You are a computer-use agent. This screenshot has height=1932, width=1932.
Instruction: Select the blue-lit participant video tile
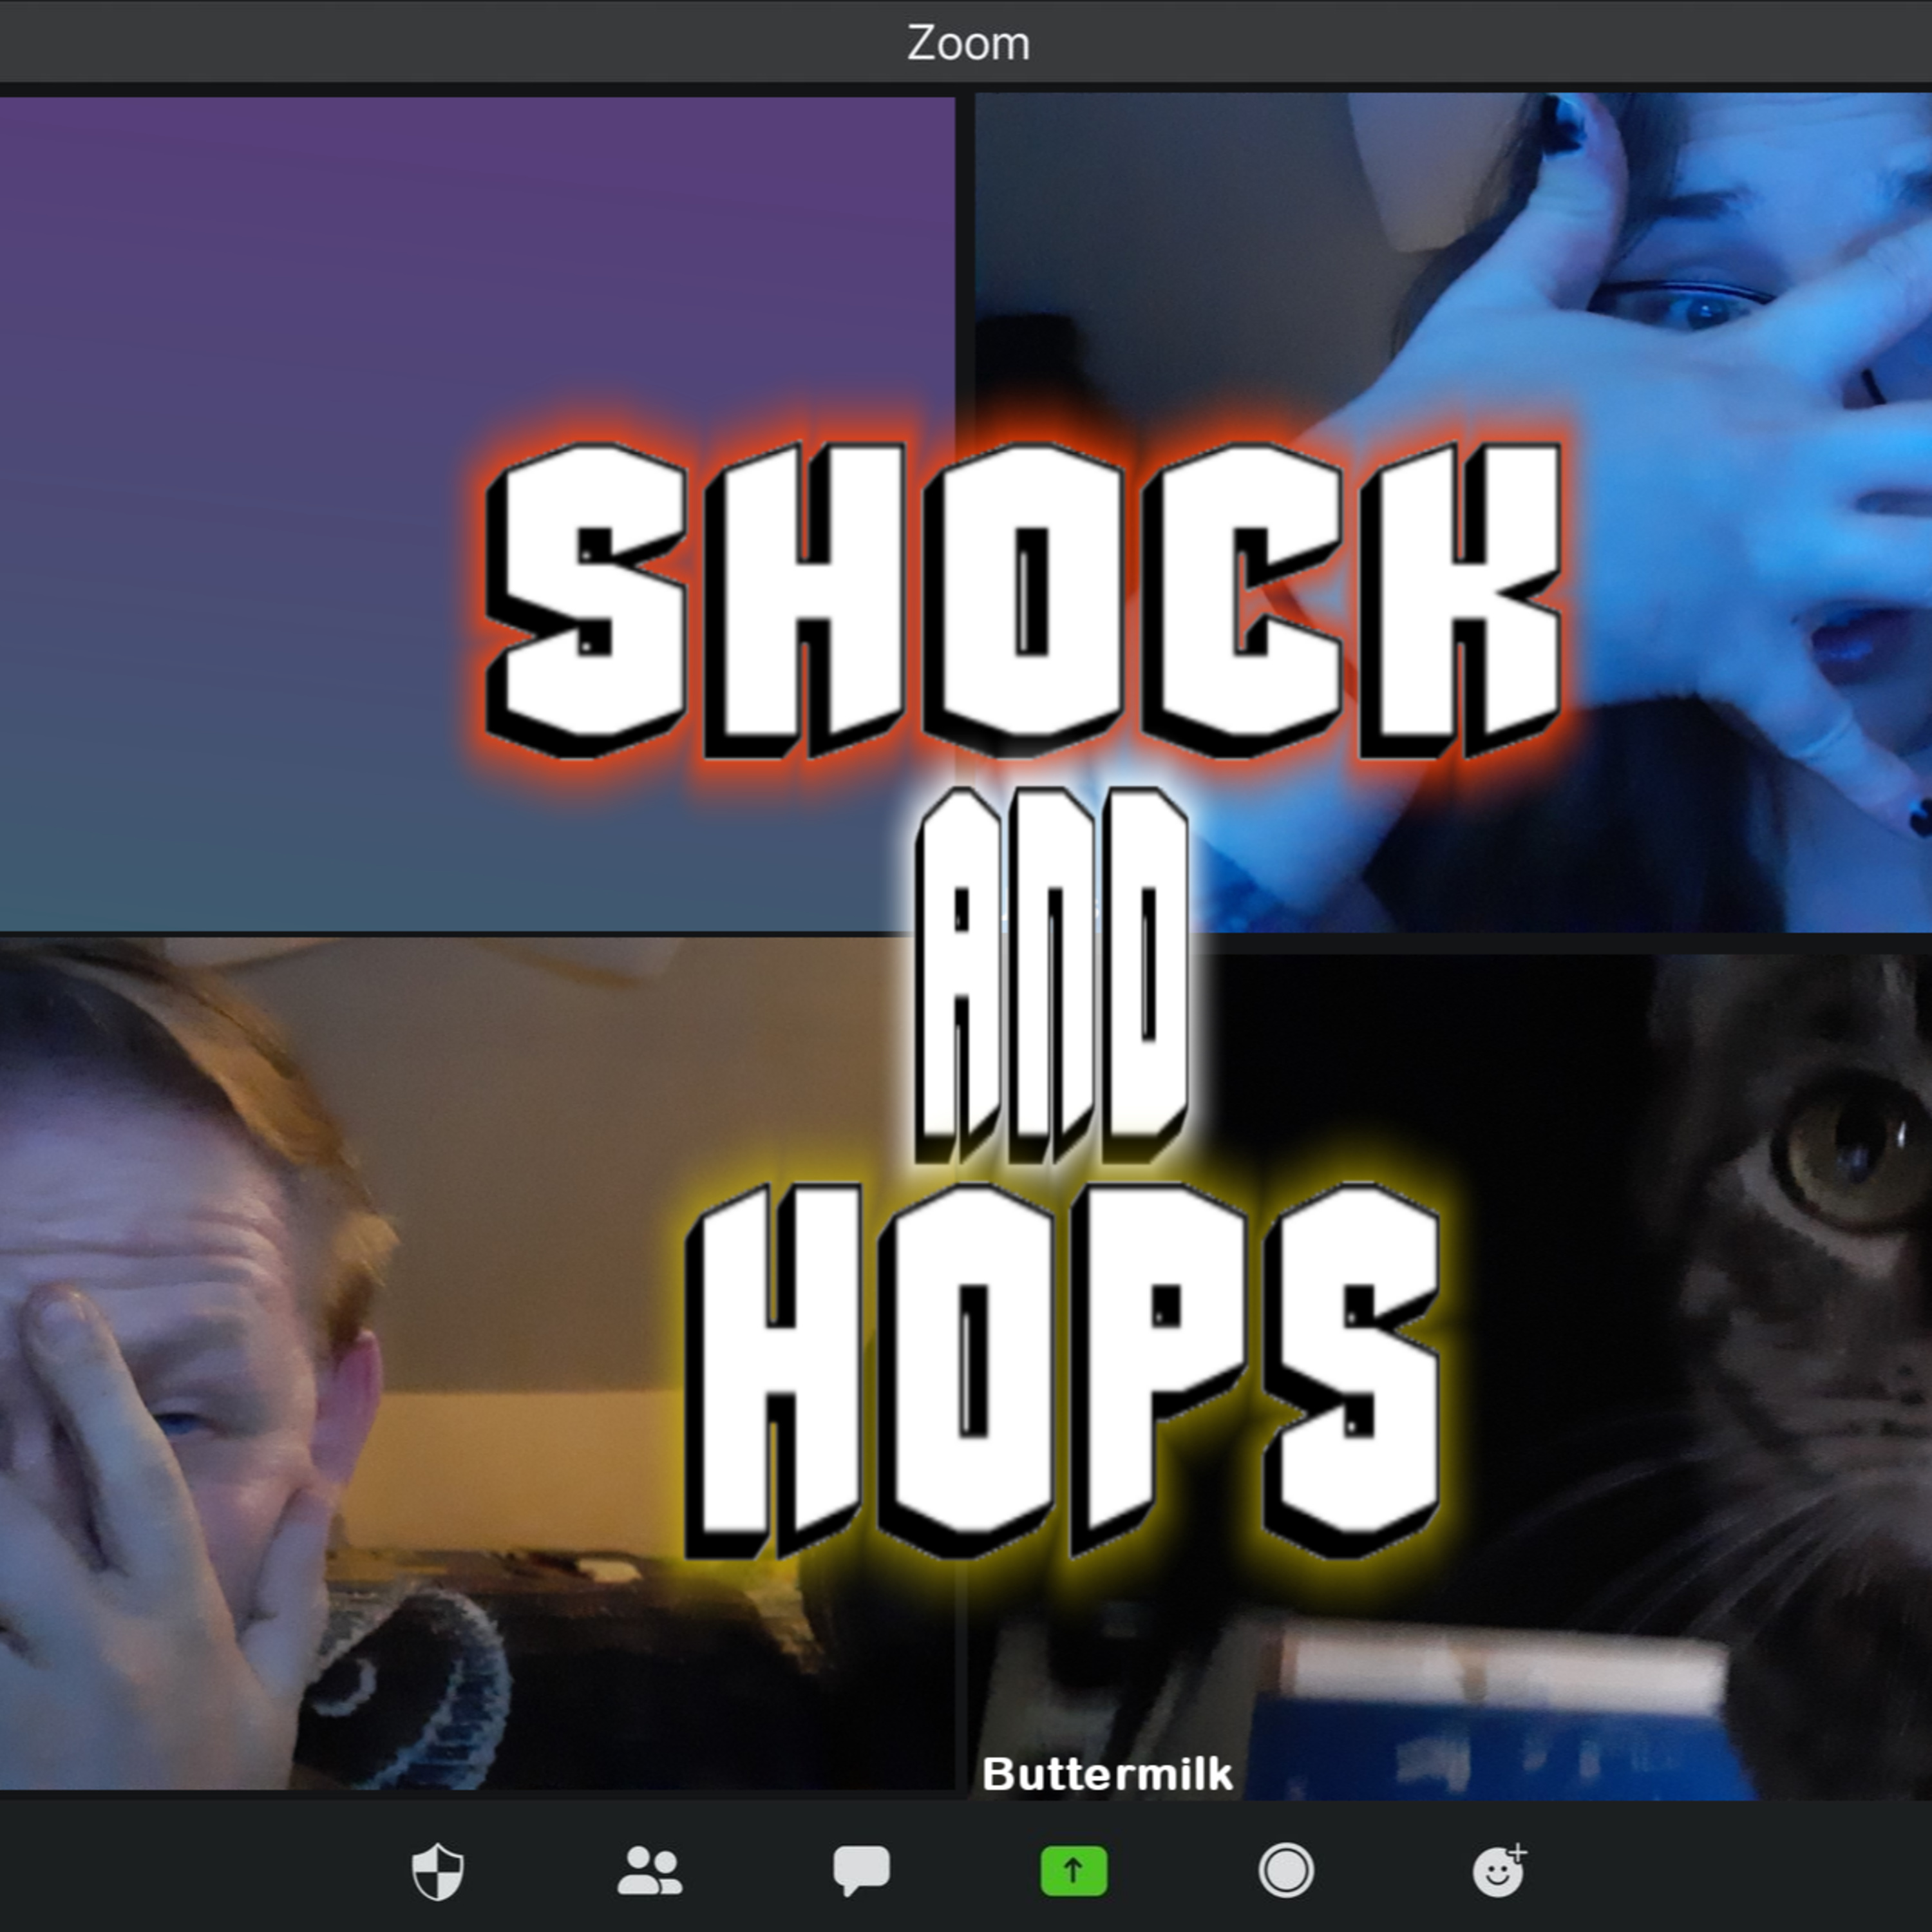tap(1453, 512)
